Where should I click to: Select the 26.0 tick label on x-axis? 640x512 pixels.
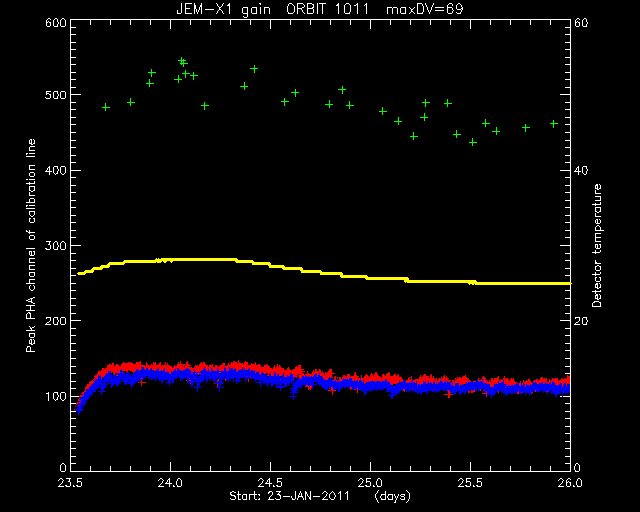coord(570,483)
